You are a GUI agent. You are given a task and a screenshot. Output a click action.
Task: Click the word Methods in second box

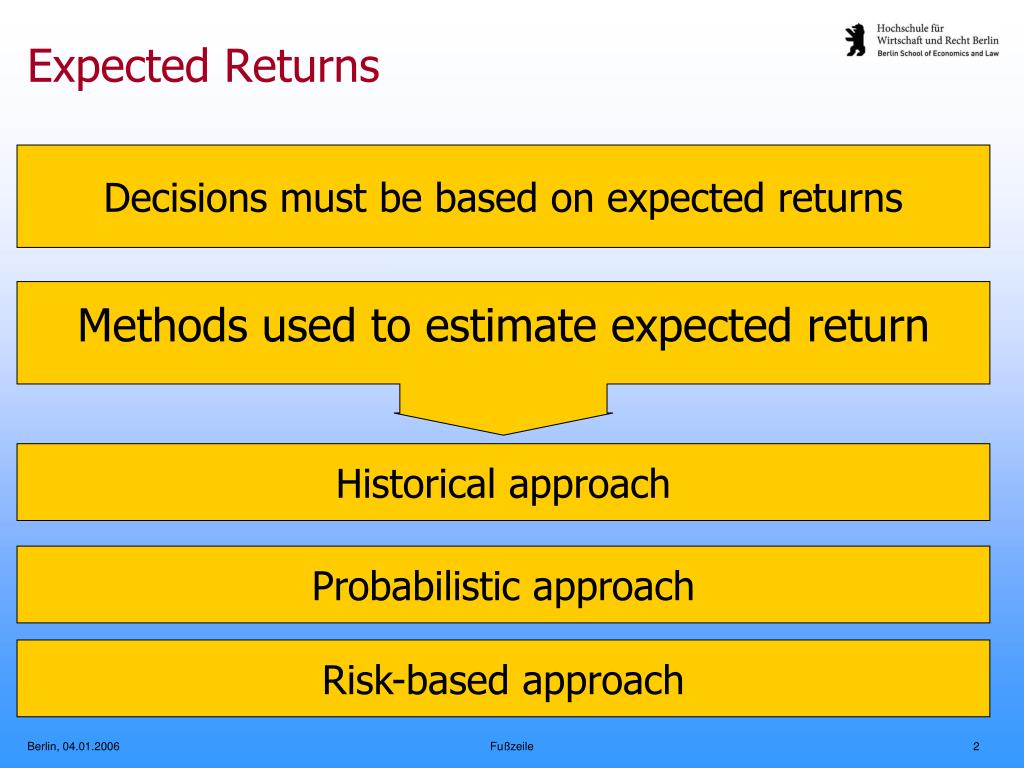[x=163, y=326]
